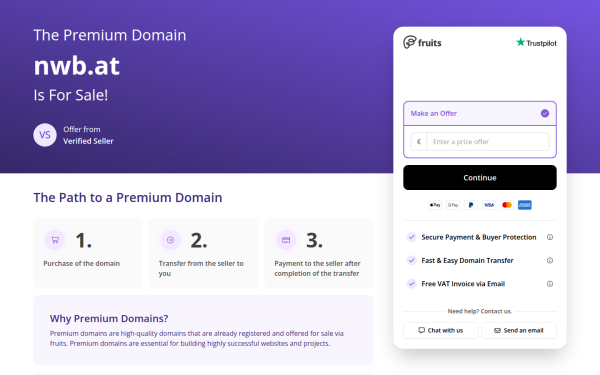Click the Secure Payment checkmark icon

coord(411,237)
